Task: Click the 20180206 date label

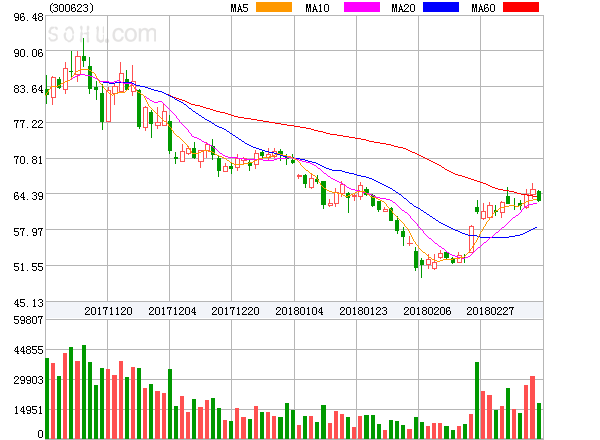Action: click(427, 311)
